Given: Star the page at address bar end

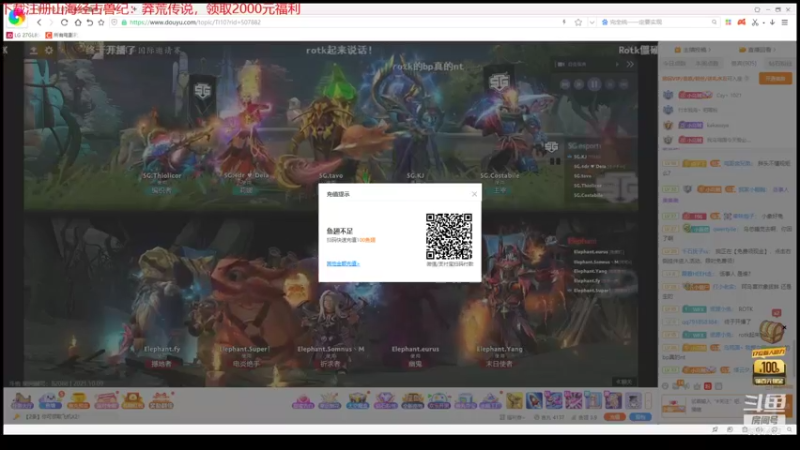Looking at the screenshot, I should point(578,22).
